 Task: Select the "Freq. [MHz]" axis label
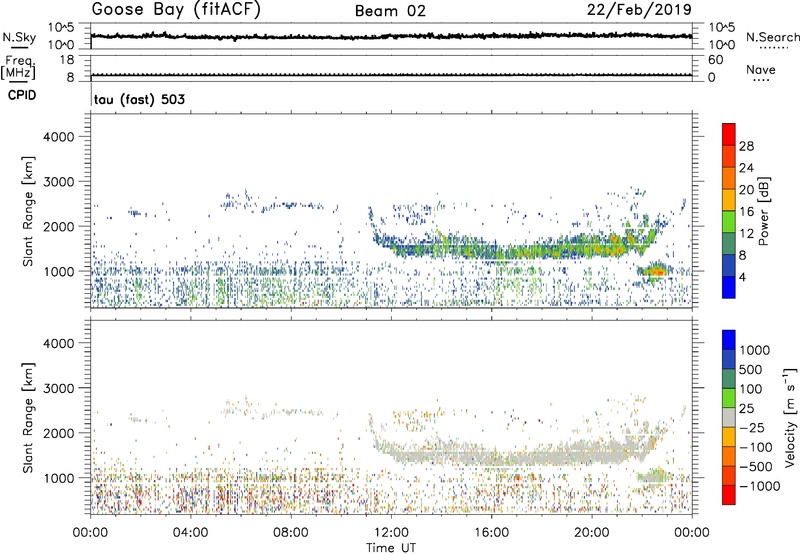[x=18, y=68]
